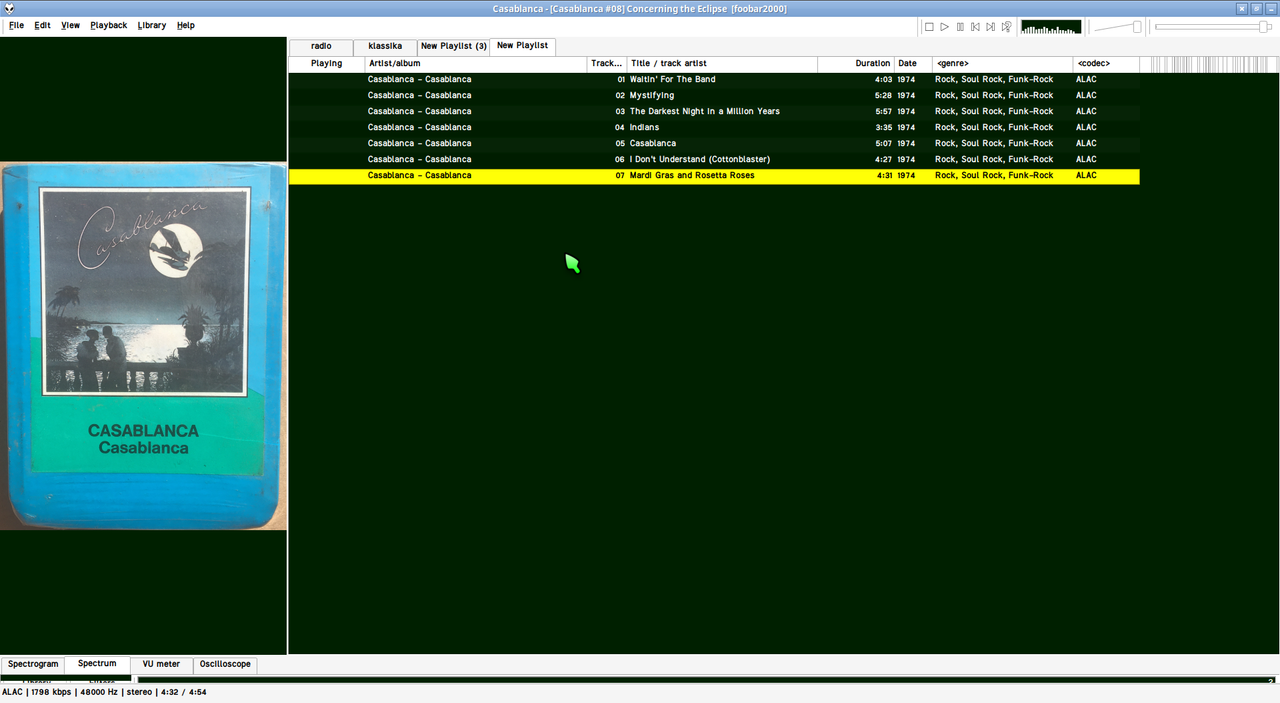Click duration 5:57 in the playlist

[883, 112]
